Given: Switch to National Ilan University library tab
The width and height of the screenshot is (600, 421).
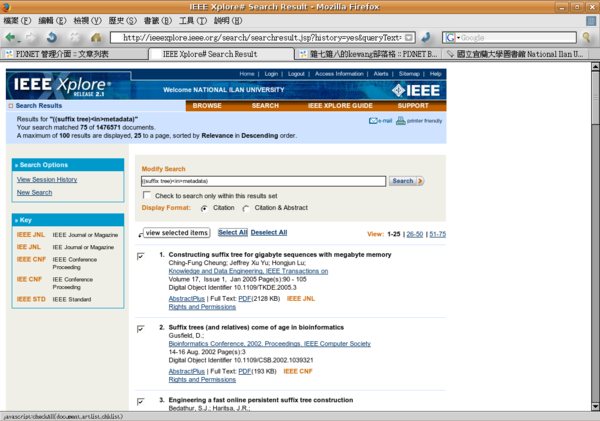Looking at the screenshot, I should point(515,54).
